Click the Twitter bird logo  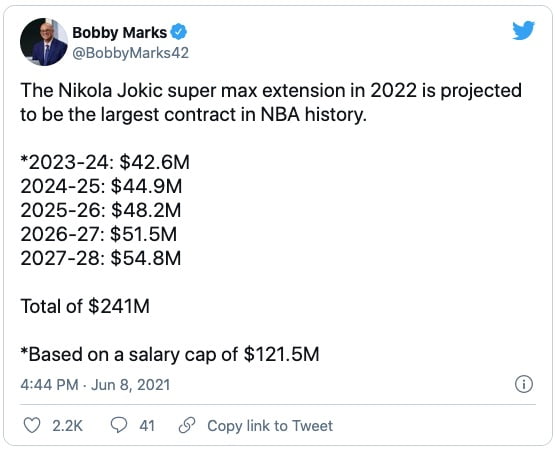(523, 30)
